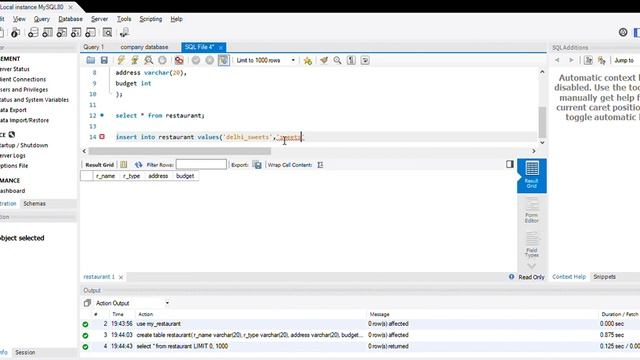Viewport: 640px width, 360px height.
Task: Open Help menu
Action: [x=176, y=19]
